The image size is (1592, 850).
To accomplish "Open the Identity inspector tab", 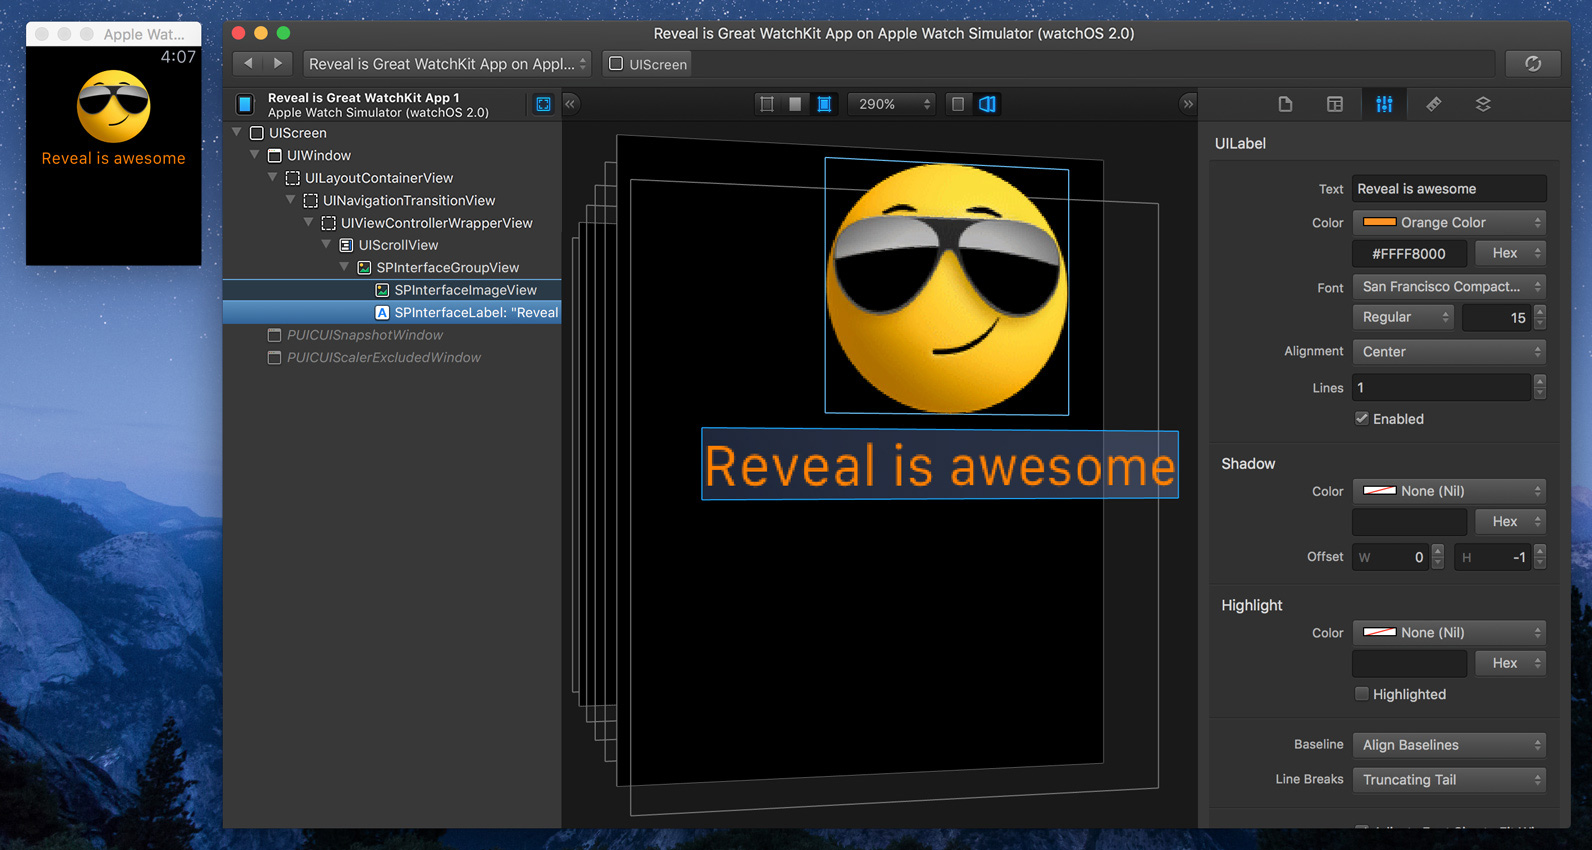I will pyautogui.click(x=1335, y=104).
